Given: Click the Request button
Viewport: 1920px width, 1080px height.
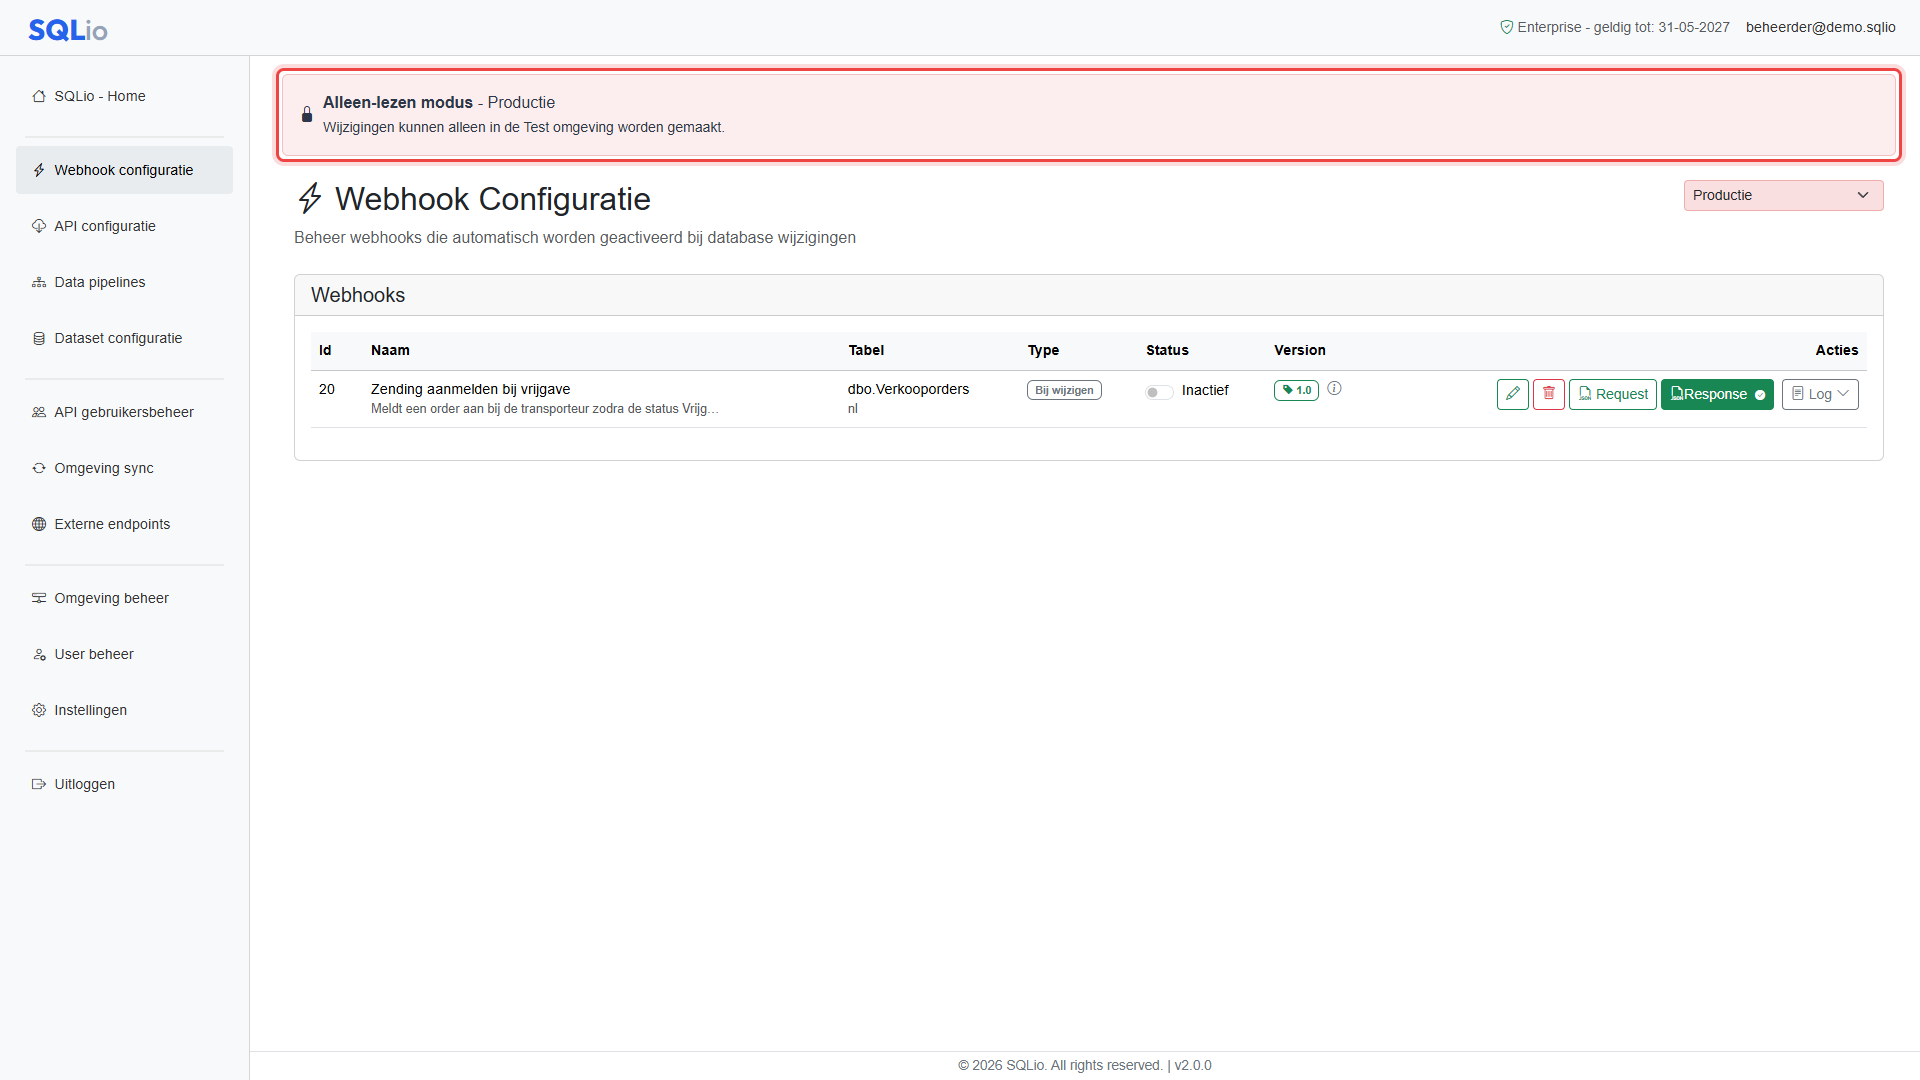Looking at the screenshot, I should point(1612,394).
